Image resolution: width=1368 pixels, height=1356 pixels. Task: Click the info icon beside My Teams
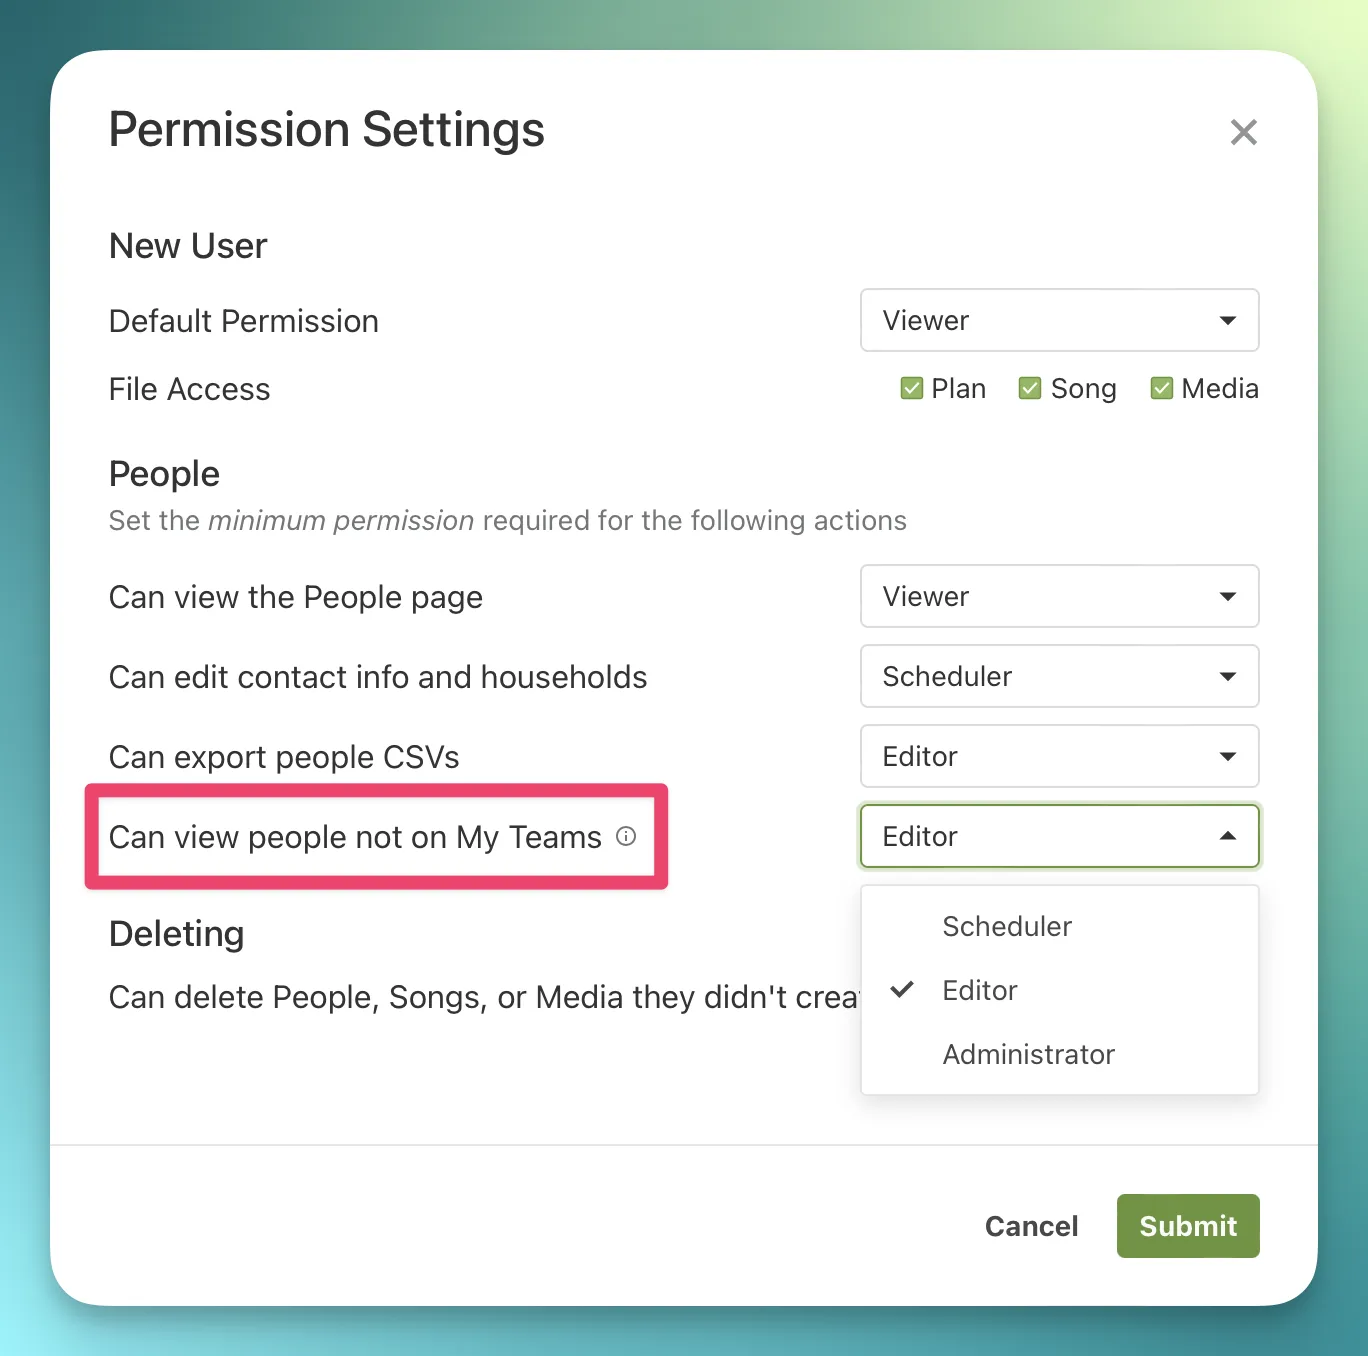click(626, 836)
